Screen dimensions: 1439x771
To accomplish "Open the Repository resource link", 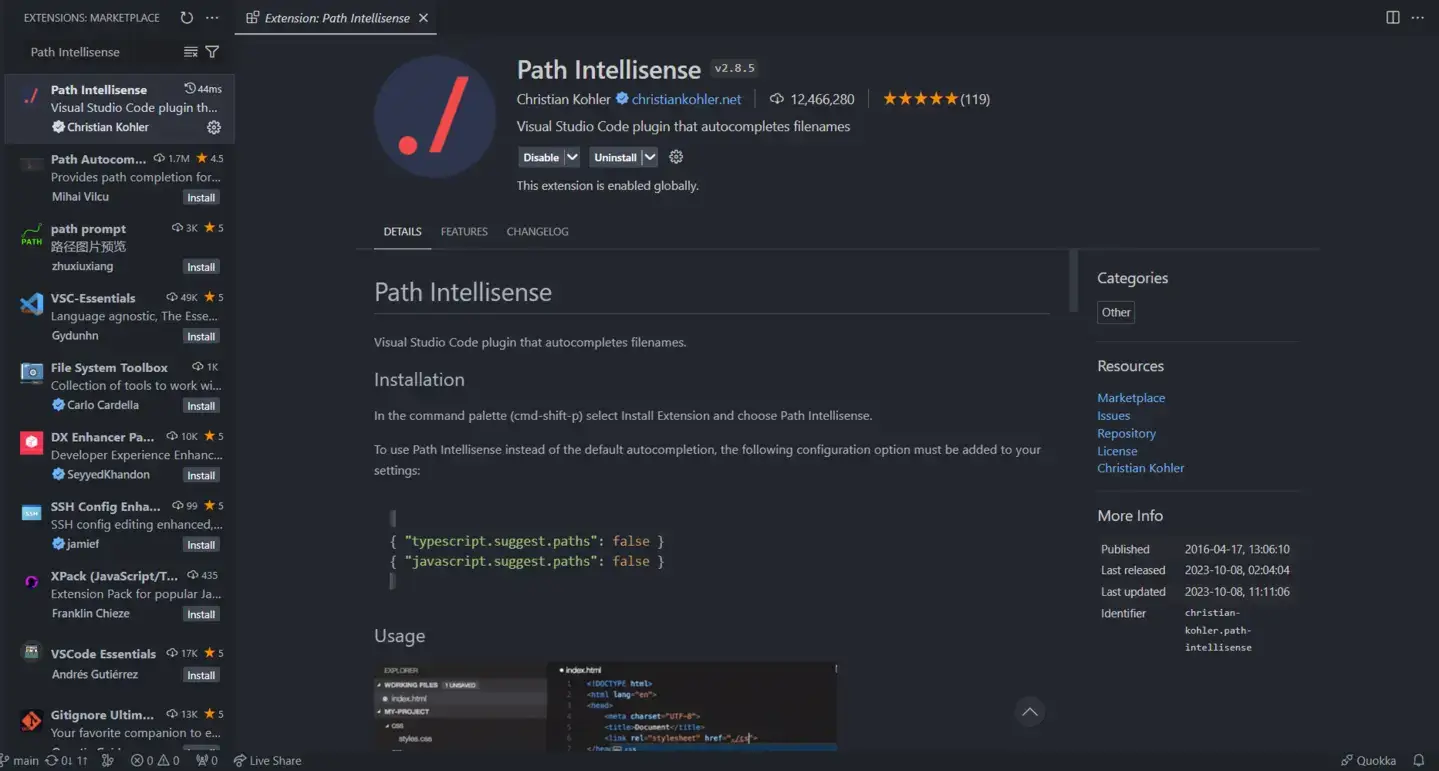I will coord(1126,433).
